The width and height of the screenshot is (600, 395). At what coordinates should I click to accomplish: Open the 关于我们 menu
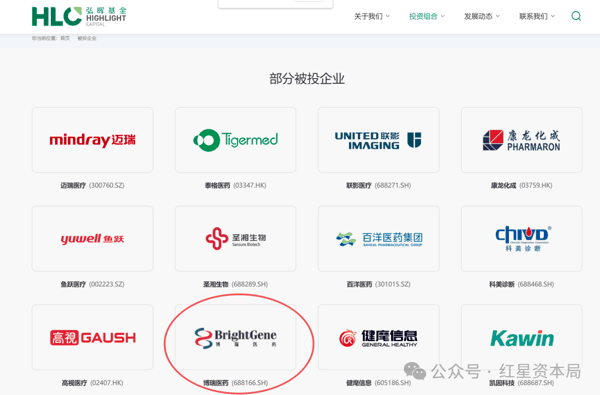point(368,16)
